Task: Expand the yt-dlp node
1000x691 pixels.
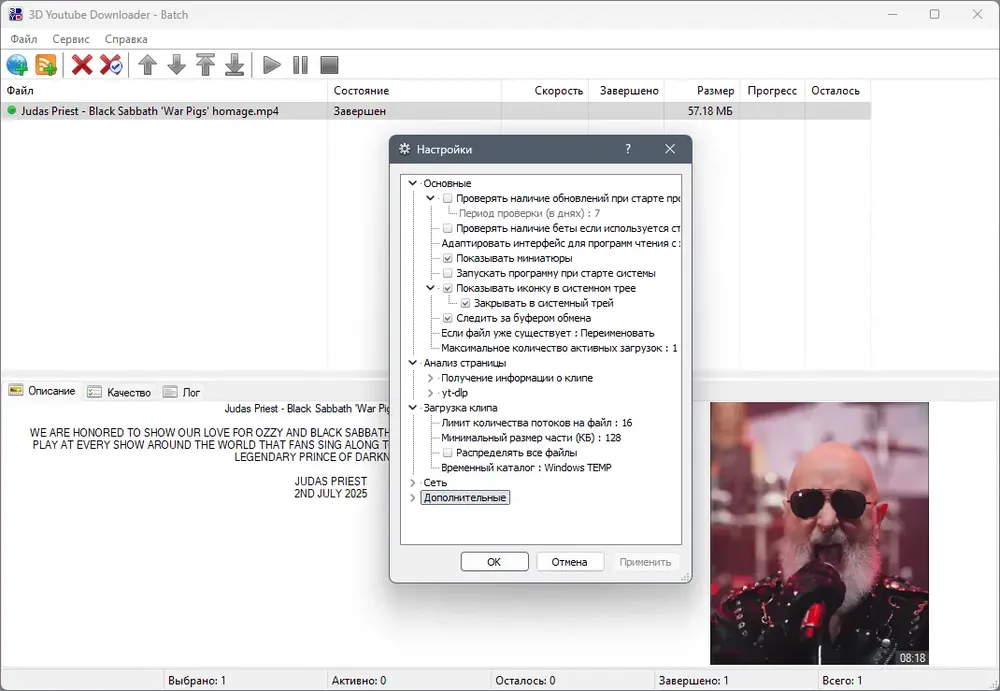Action: click(430, 393)
